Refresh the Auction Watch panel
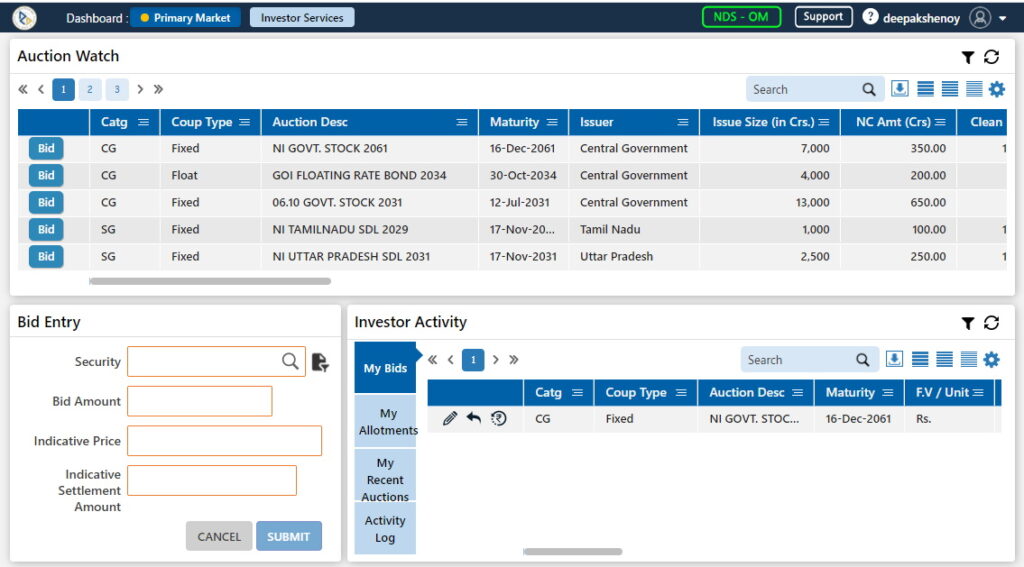 (991, 58)
